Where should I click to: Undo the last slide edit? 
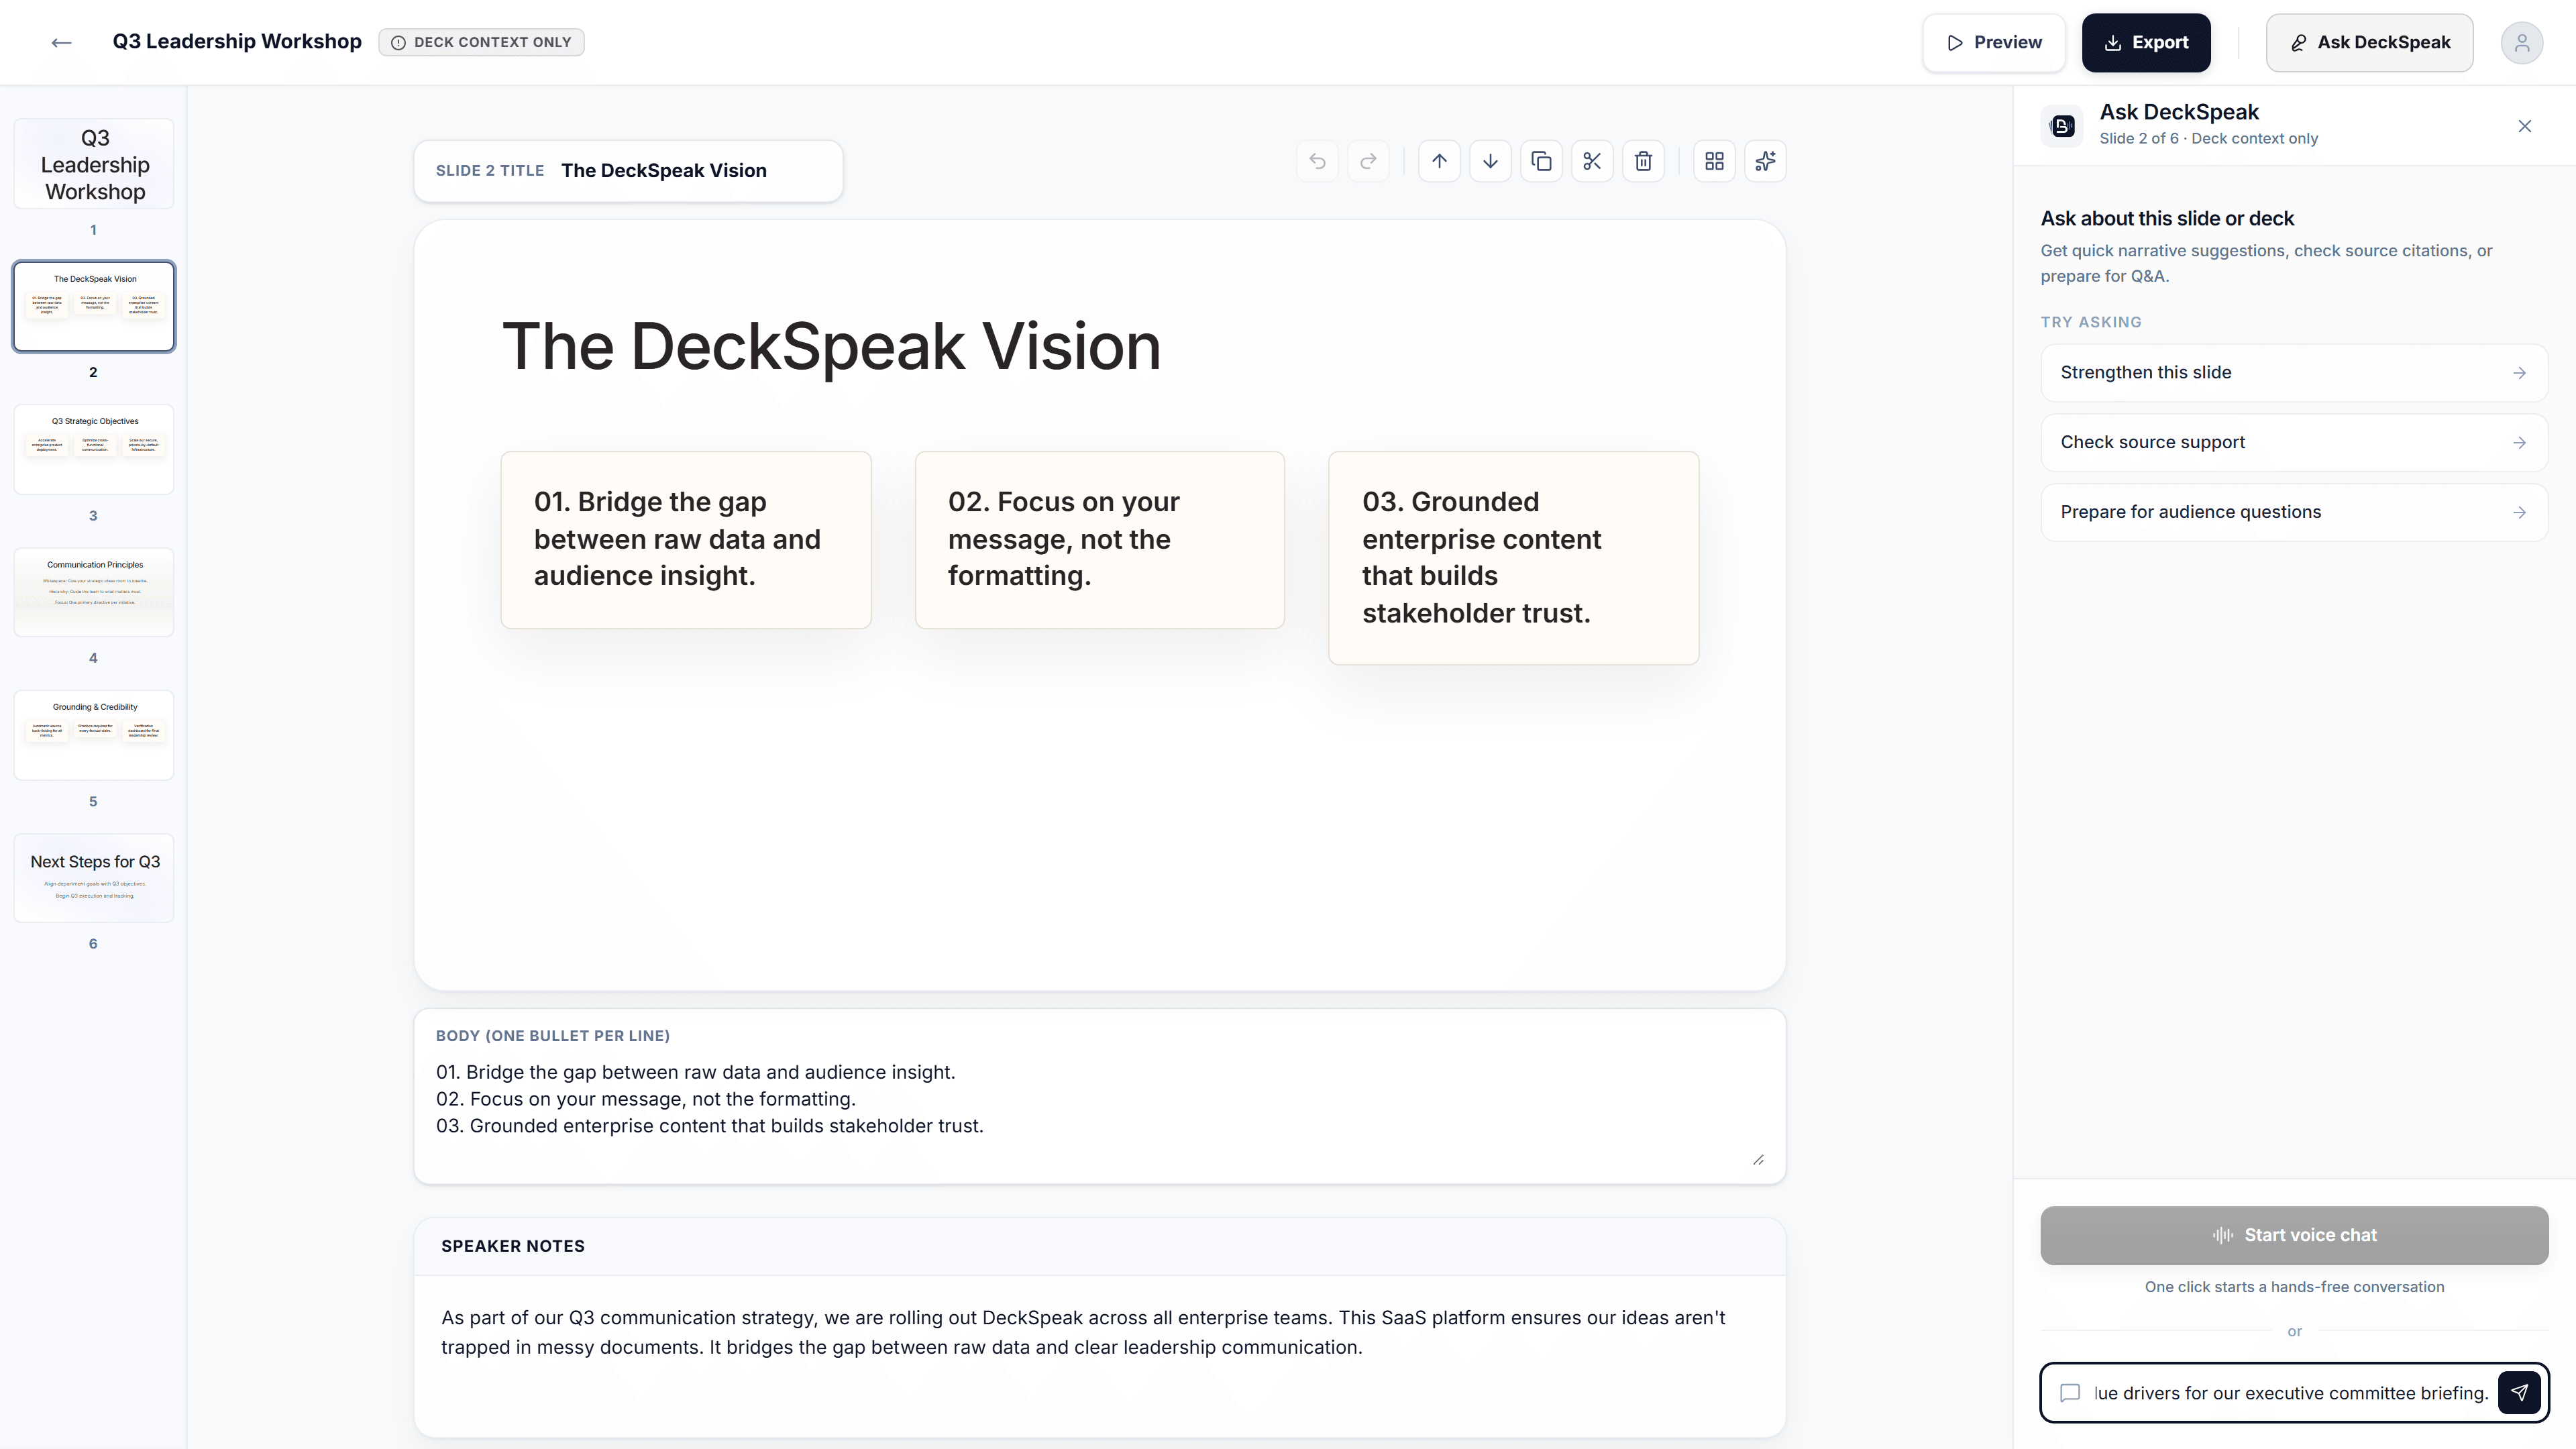pyautogui.click(x=1317, y=161)
